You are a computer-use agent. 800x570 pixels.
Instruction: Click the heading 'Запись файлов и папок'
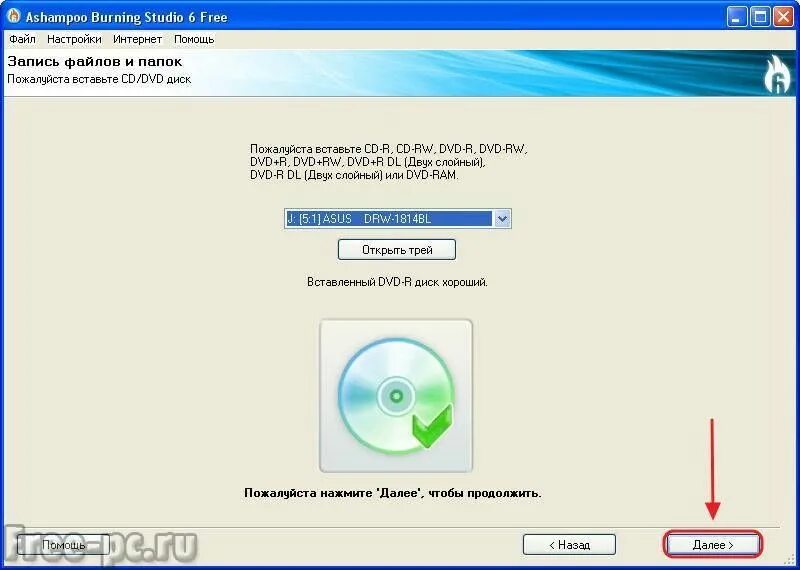[x=95, y=62]
